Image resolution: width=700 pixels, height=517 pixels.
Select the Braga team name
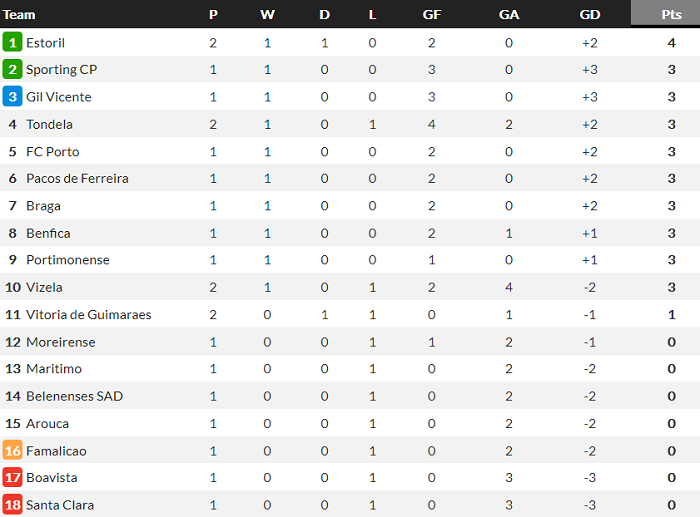(x=43, y=206)
